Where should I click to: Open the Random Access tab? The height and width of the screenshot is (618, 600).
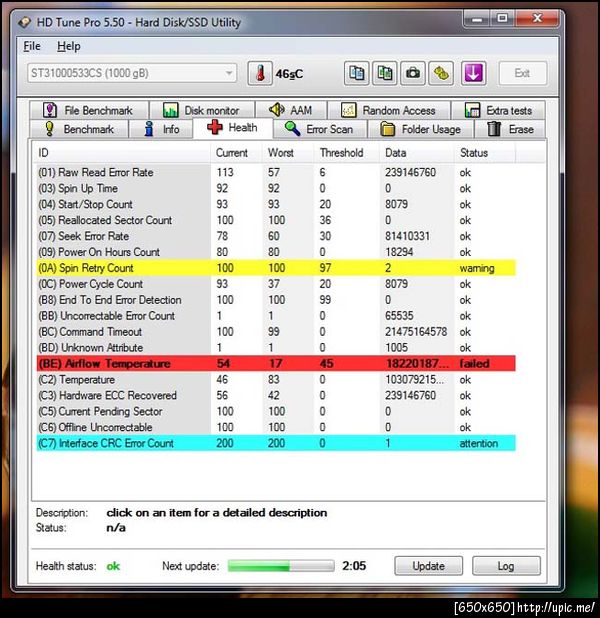pos(389,110)
